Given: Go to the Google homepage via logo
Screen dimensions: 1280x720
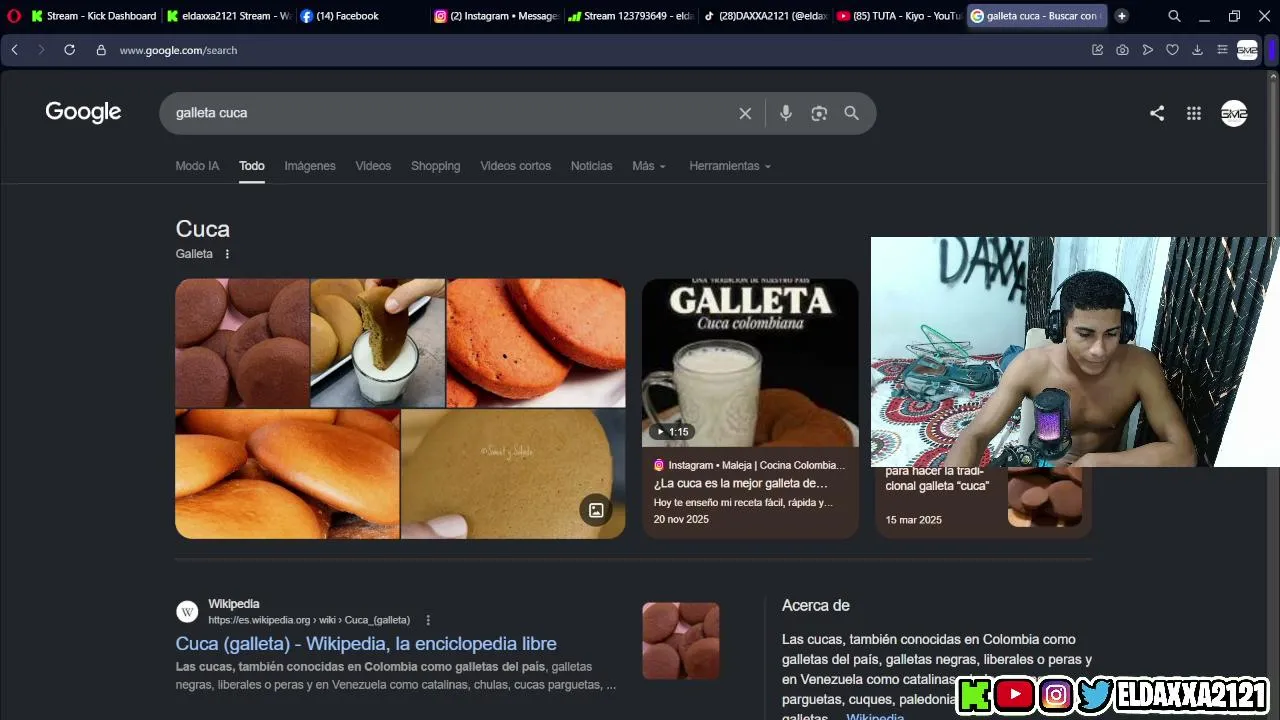Looking at the screenshot, I should [x=83, y=112].
